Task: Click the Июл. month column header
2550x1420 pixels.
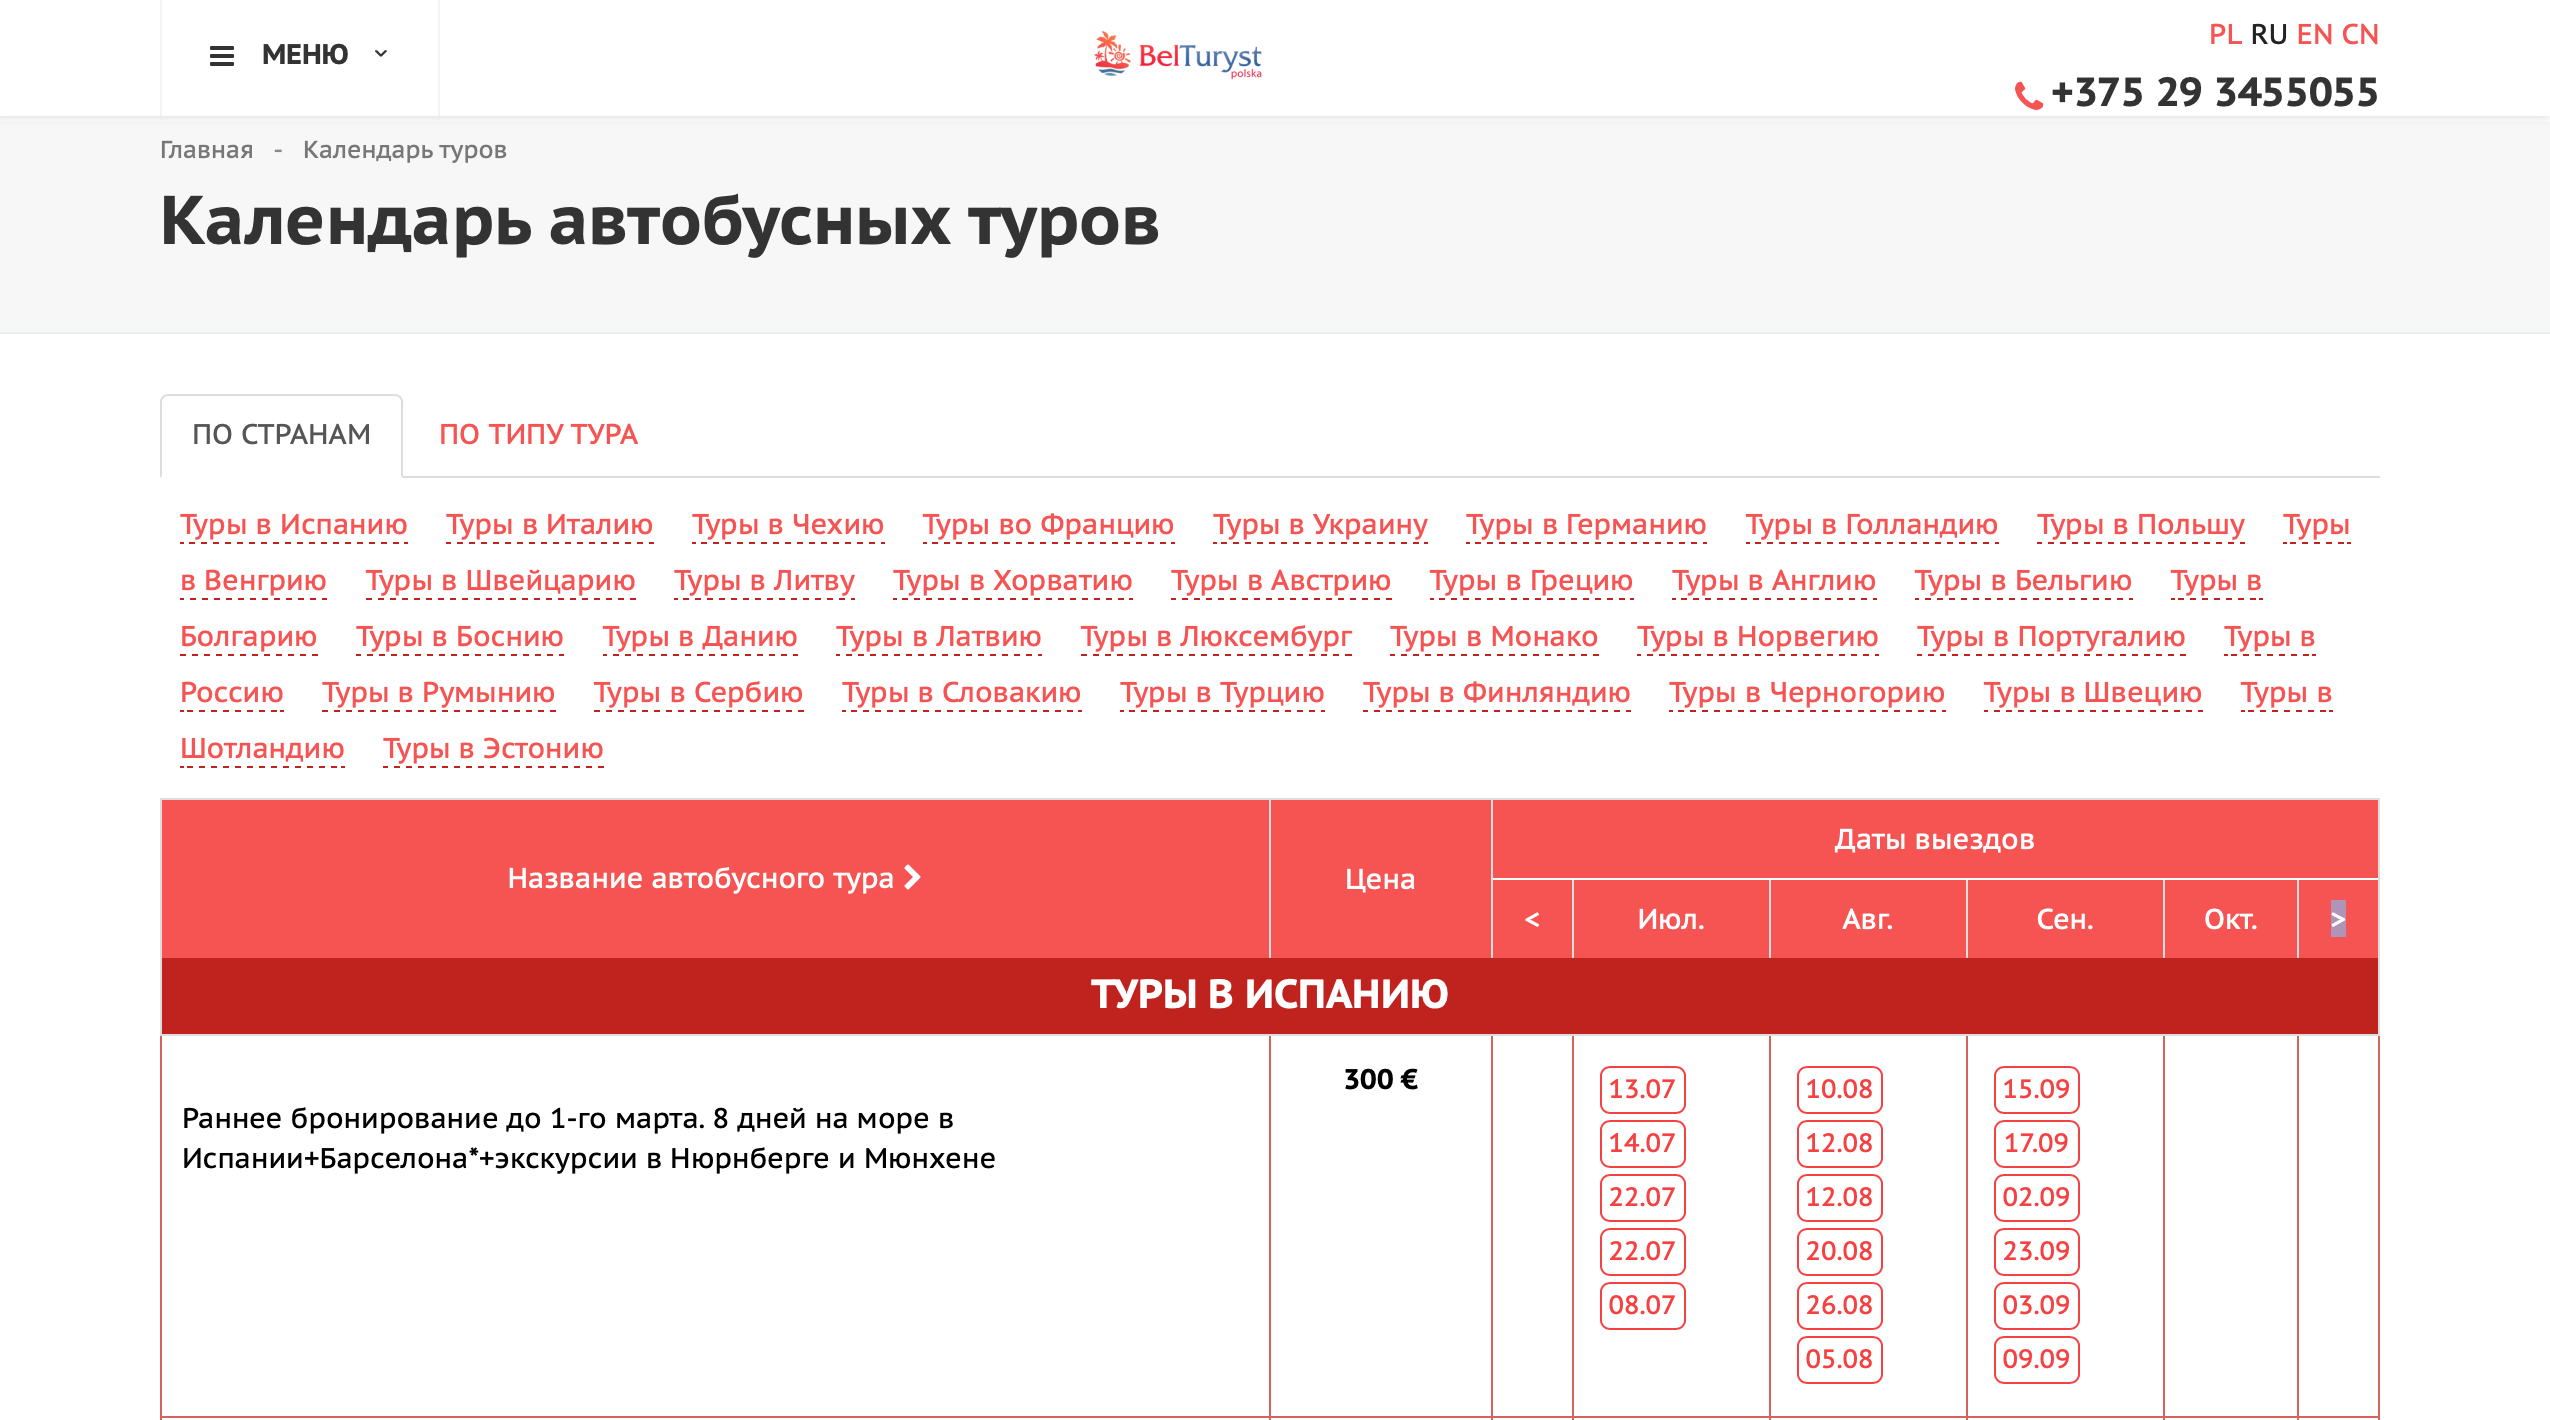Action: [x=1671, y=919]
